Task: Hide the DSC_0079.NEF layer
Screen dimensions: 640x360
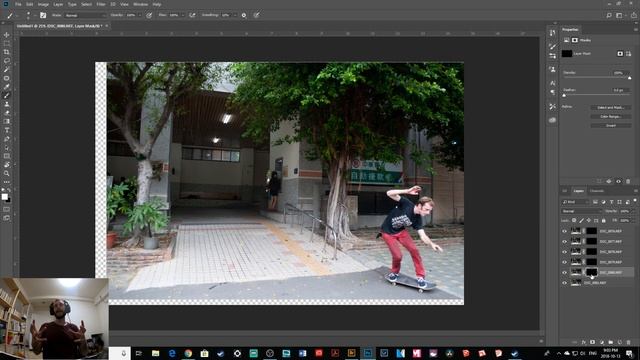Action: pyautogui.click(x=564, y=262)
